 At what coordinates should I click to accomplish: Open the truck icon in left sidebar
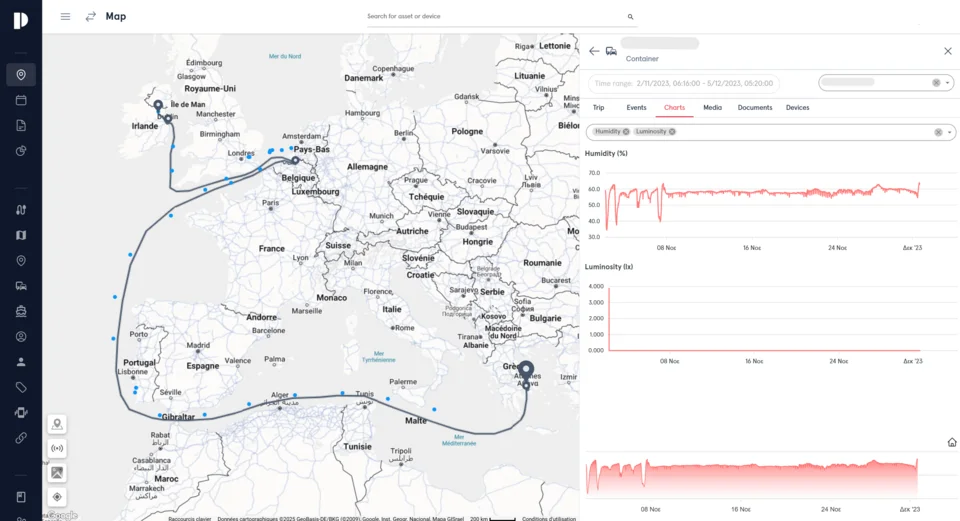[x=21, y=286]
